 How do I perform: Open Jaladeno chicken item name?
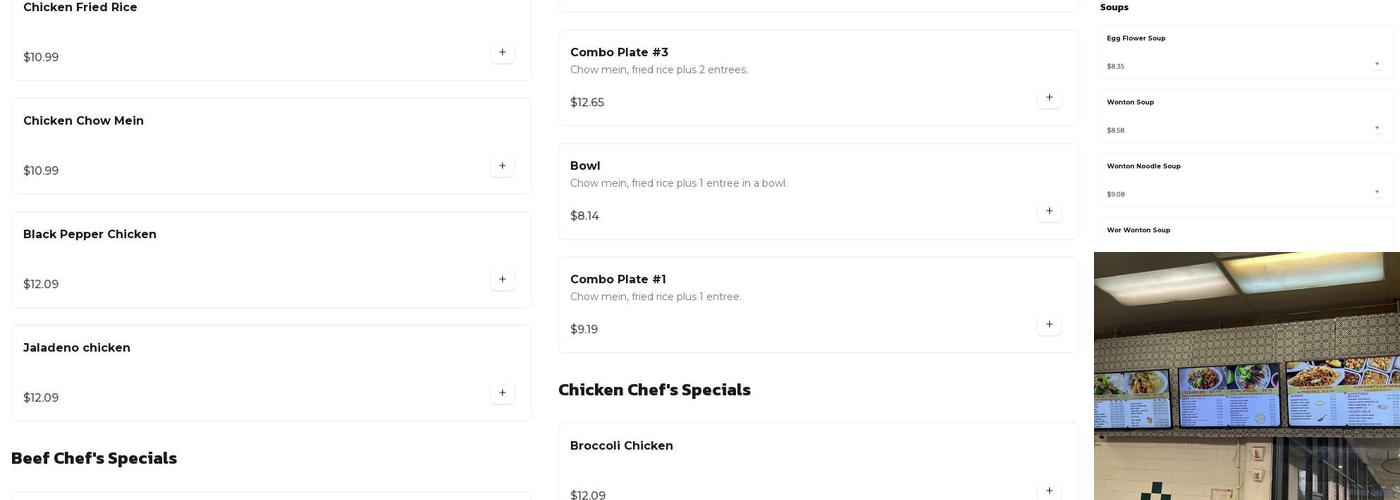(77, 348)
